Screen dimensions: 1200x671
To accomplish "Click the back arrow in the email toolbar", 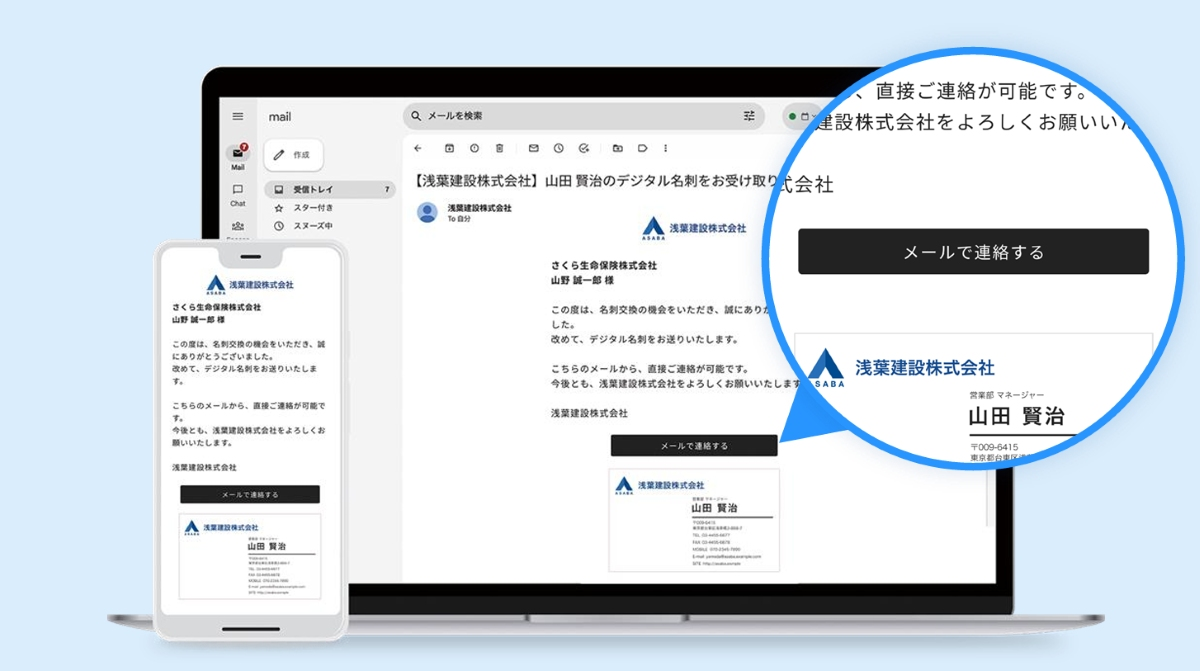I will pos(417,148).
